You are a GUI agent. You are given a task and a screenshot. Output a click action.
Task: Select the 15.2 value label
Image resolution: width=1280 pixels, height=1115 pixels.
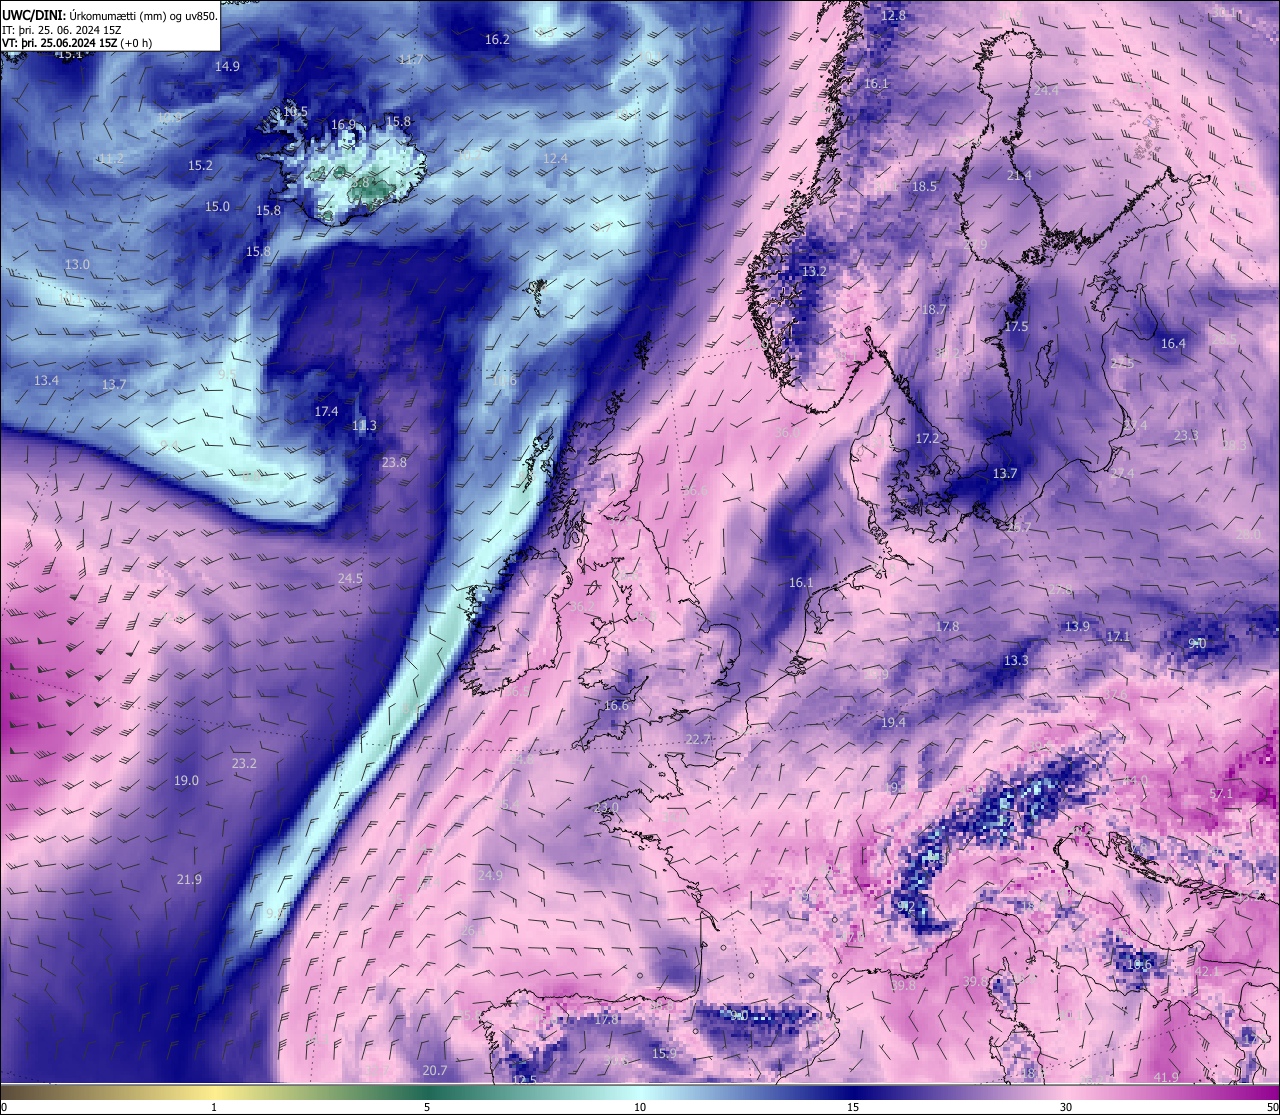tap(200, 166)
